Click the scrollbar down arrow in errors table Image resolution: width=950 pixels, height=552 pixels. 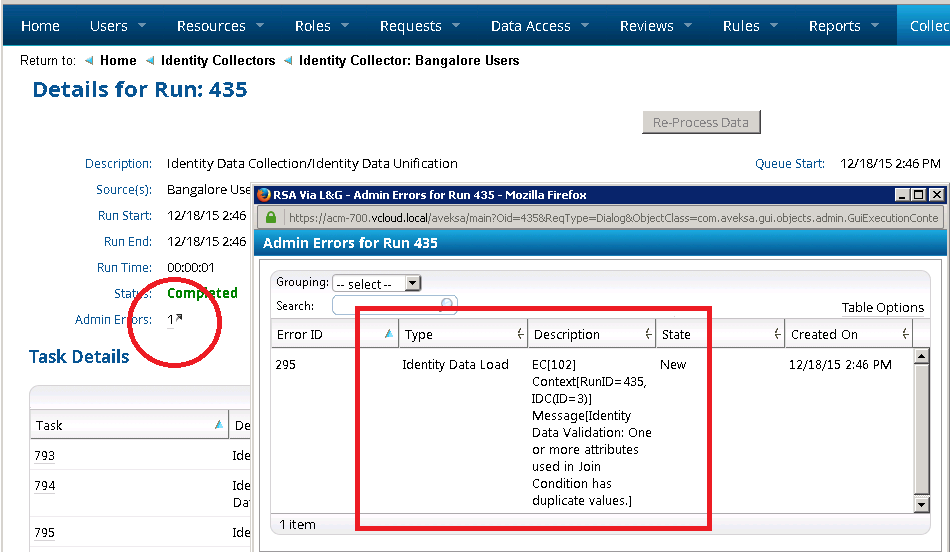tap(922, 505)
